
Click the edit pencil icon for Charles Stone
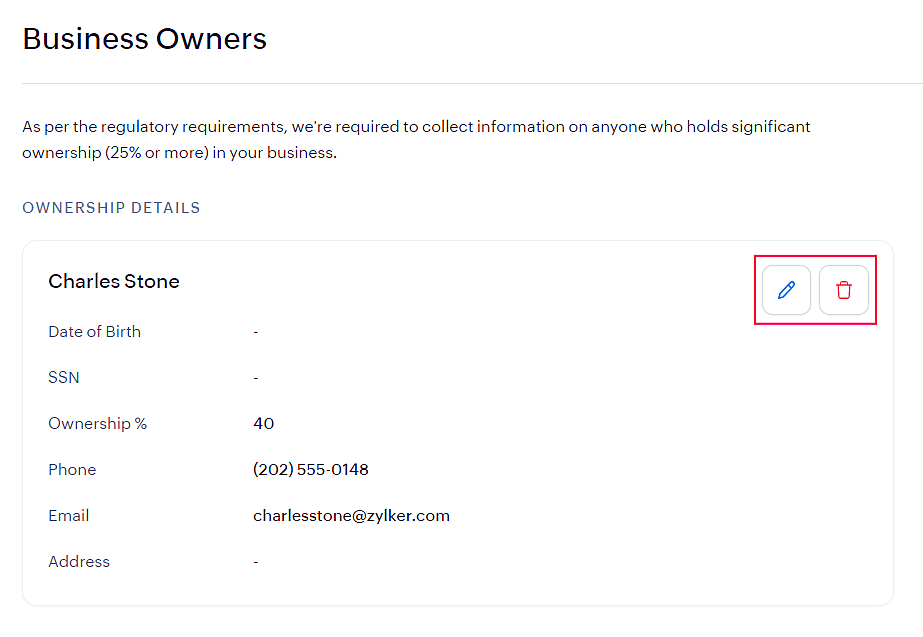pyautogui.click(x=786, y=290)
